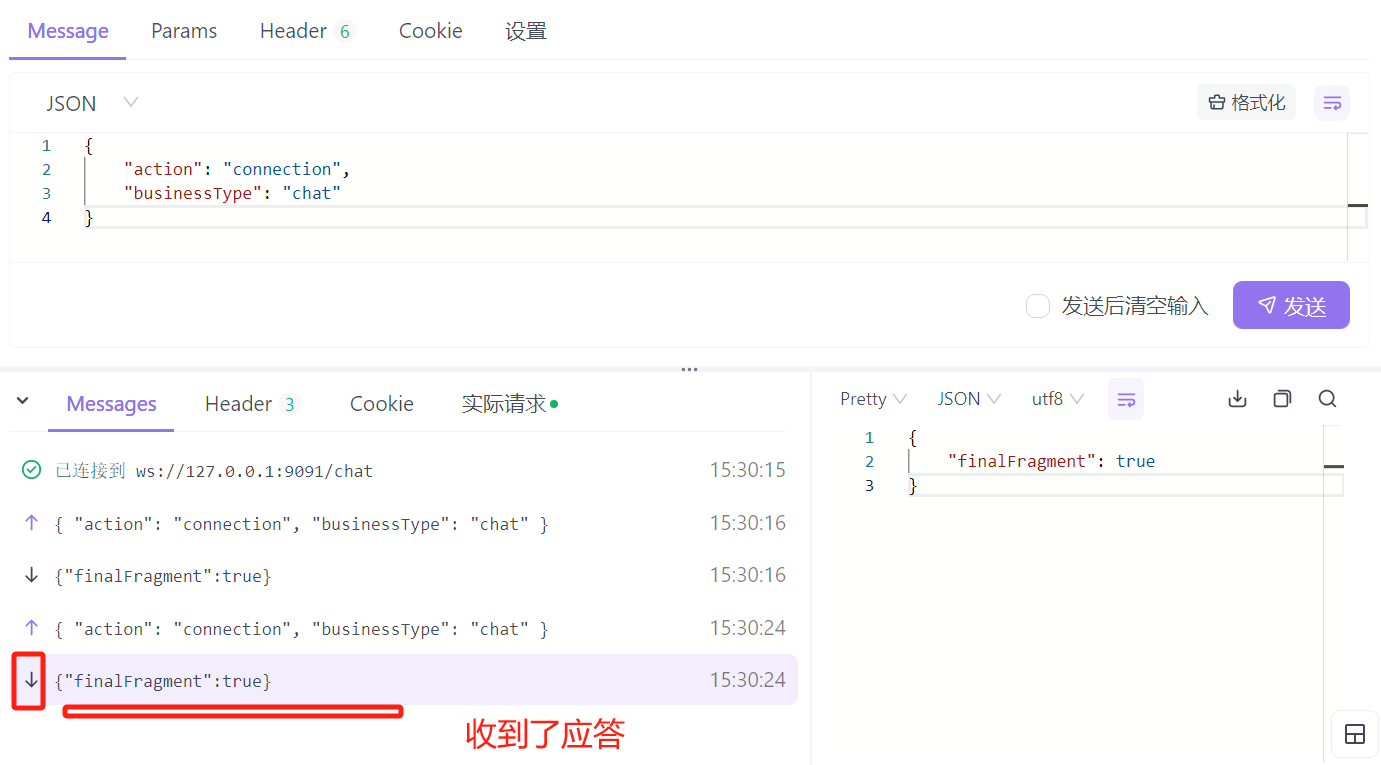Click the 15:30:15 timestamp
The width and height of the screenshot is (1381, 765).
pyautogui.click(x=748, y=470)
